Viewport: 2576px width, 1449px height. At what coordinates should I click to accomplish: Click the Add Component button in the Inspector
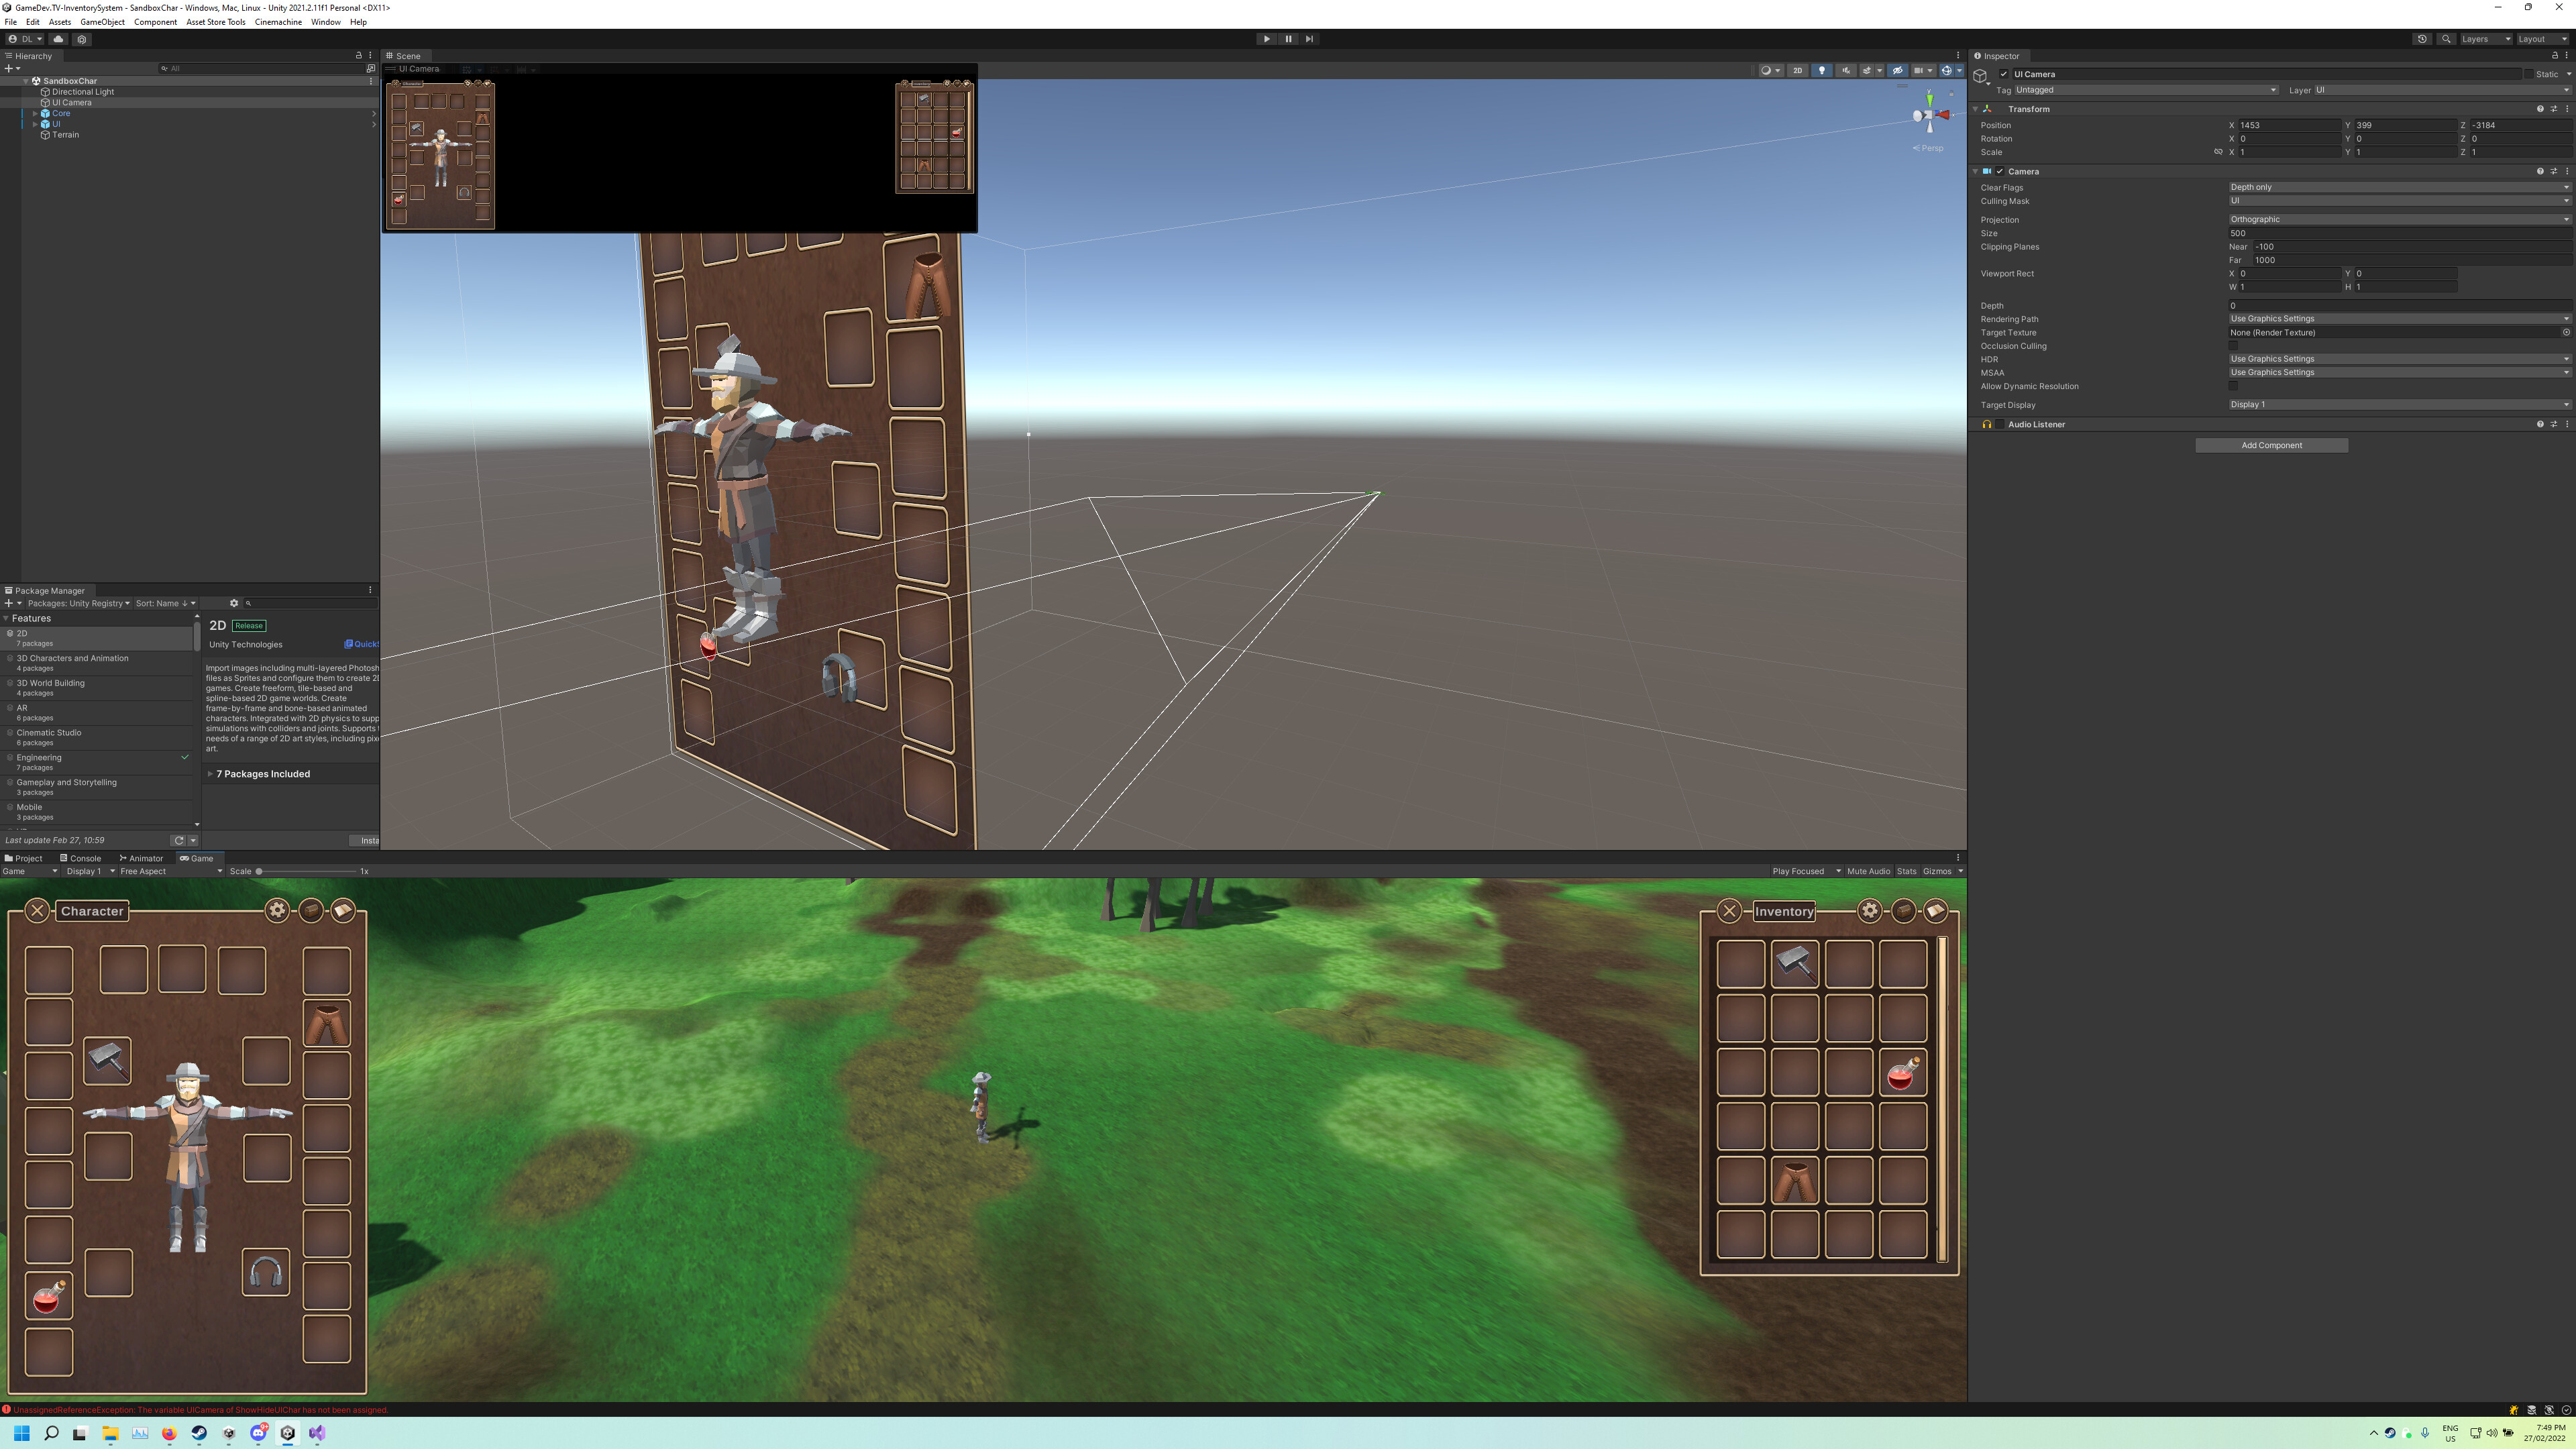click(x=2271, y=445)
